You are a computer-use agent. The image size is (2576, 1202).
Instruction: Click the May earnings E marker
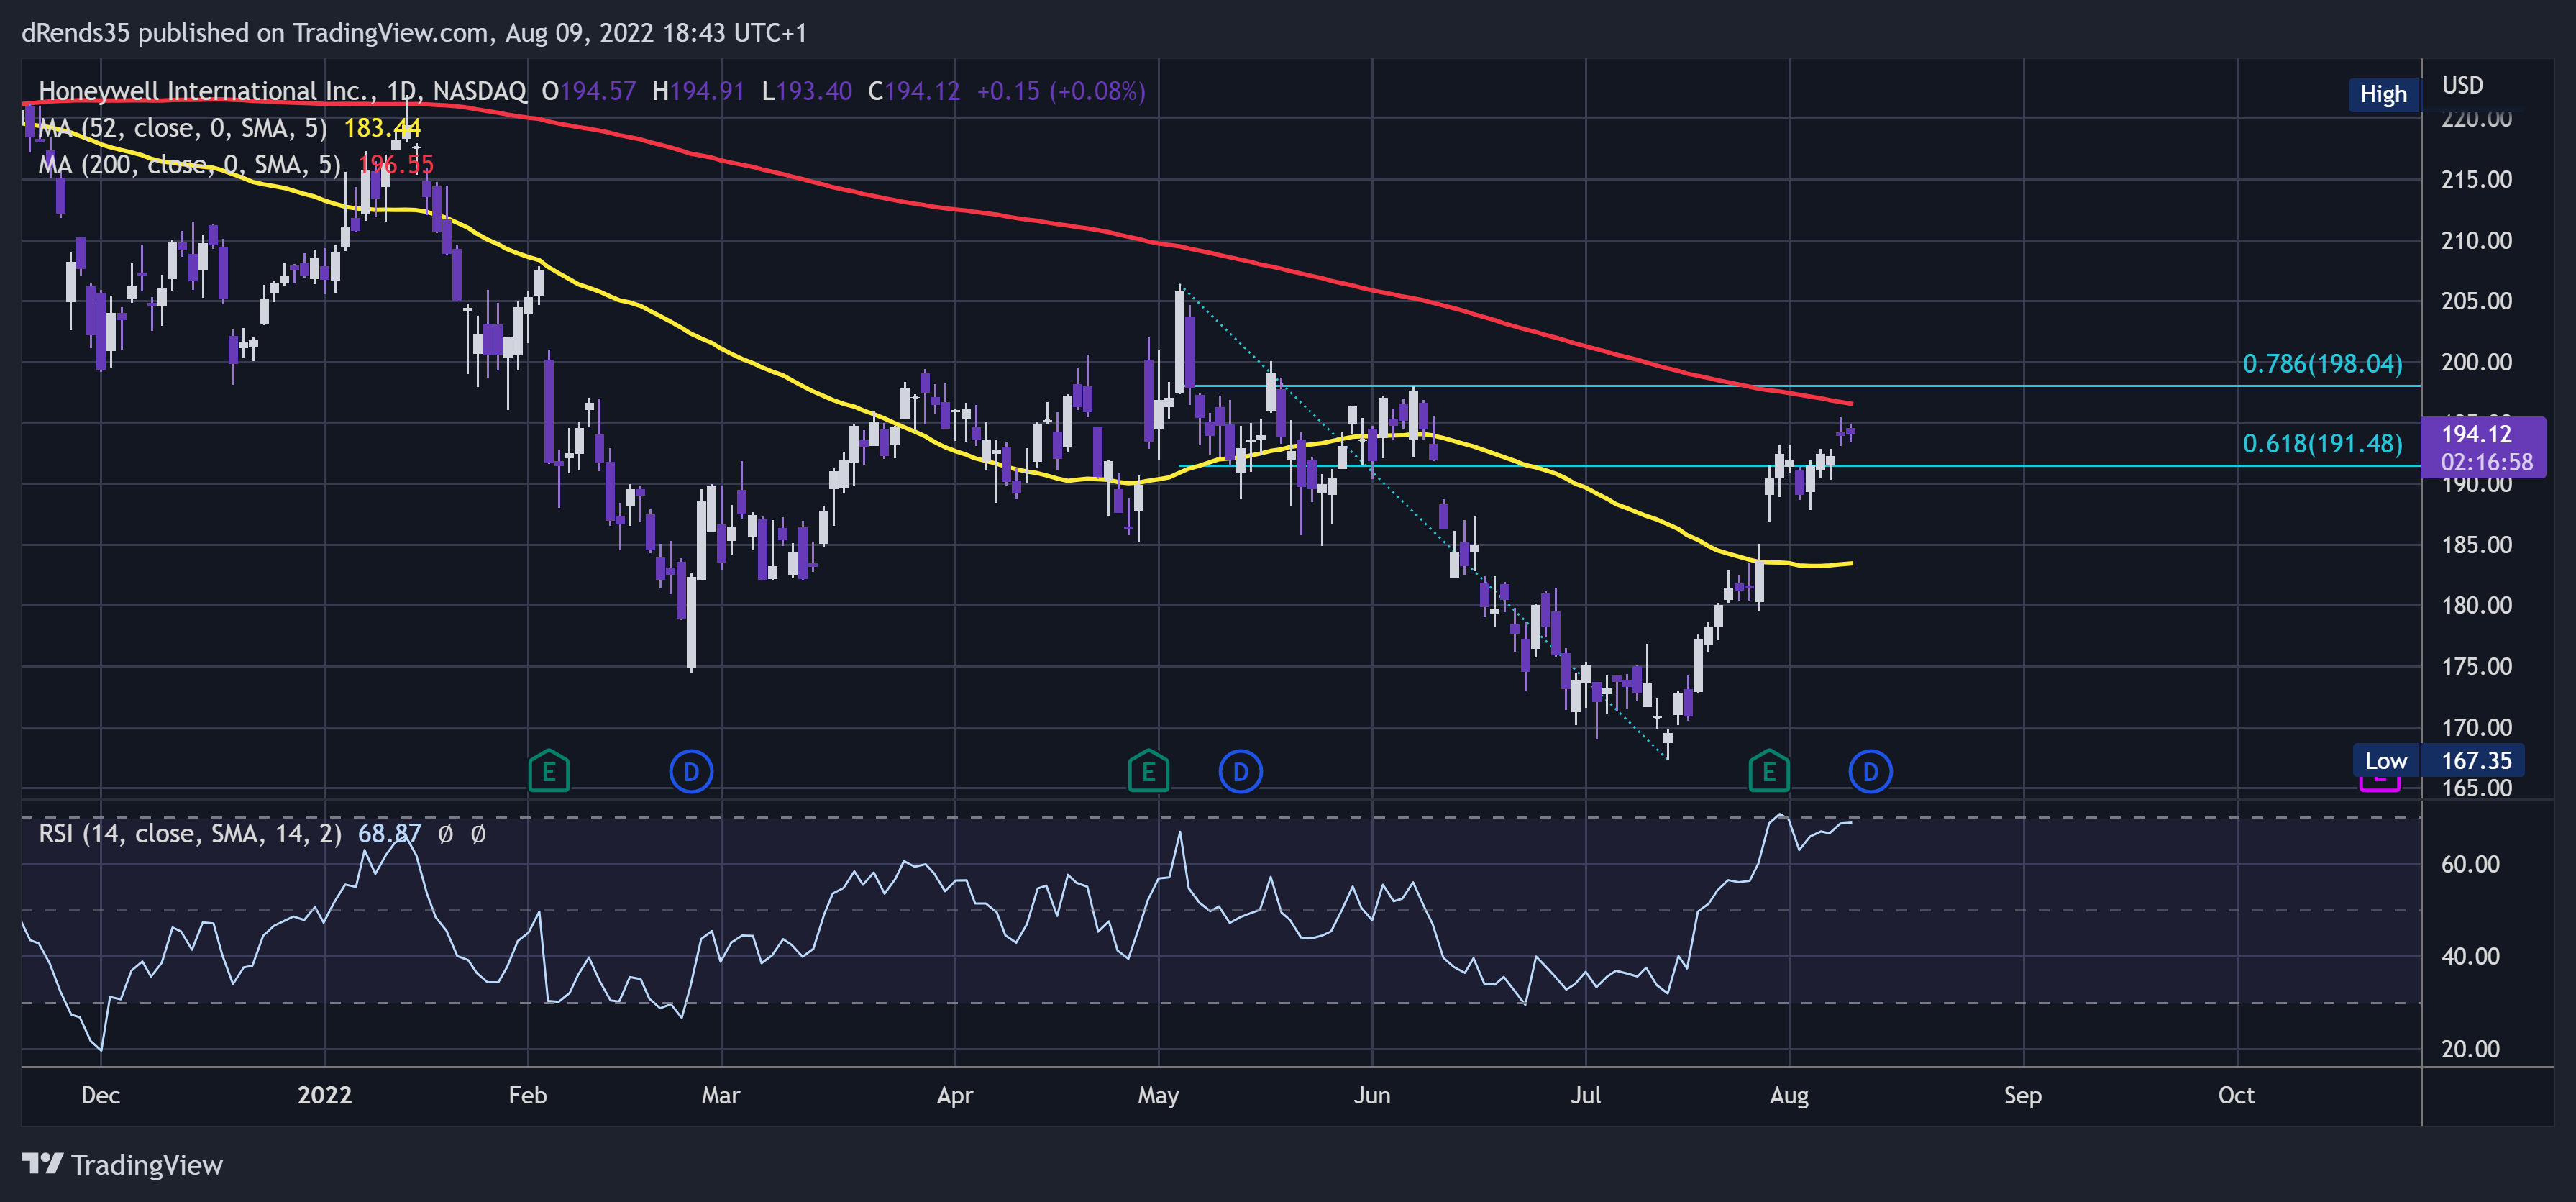pos(1148,771)
